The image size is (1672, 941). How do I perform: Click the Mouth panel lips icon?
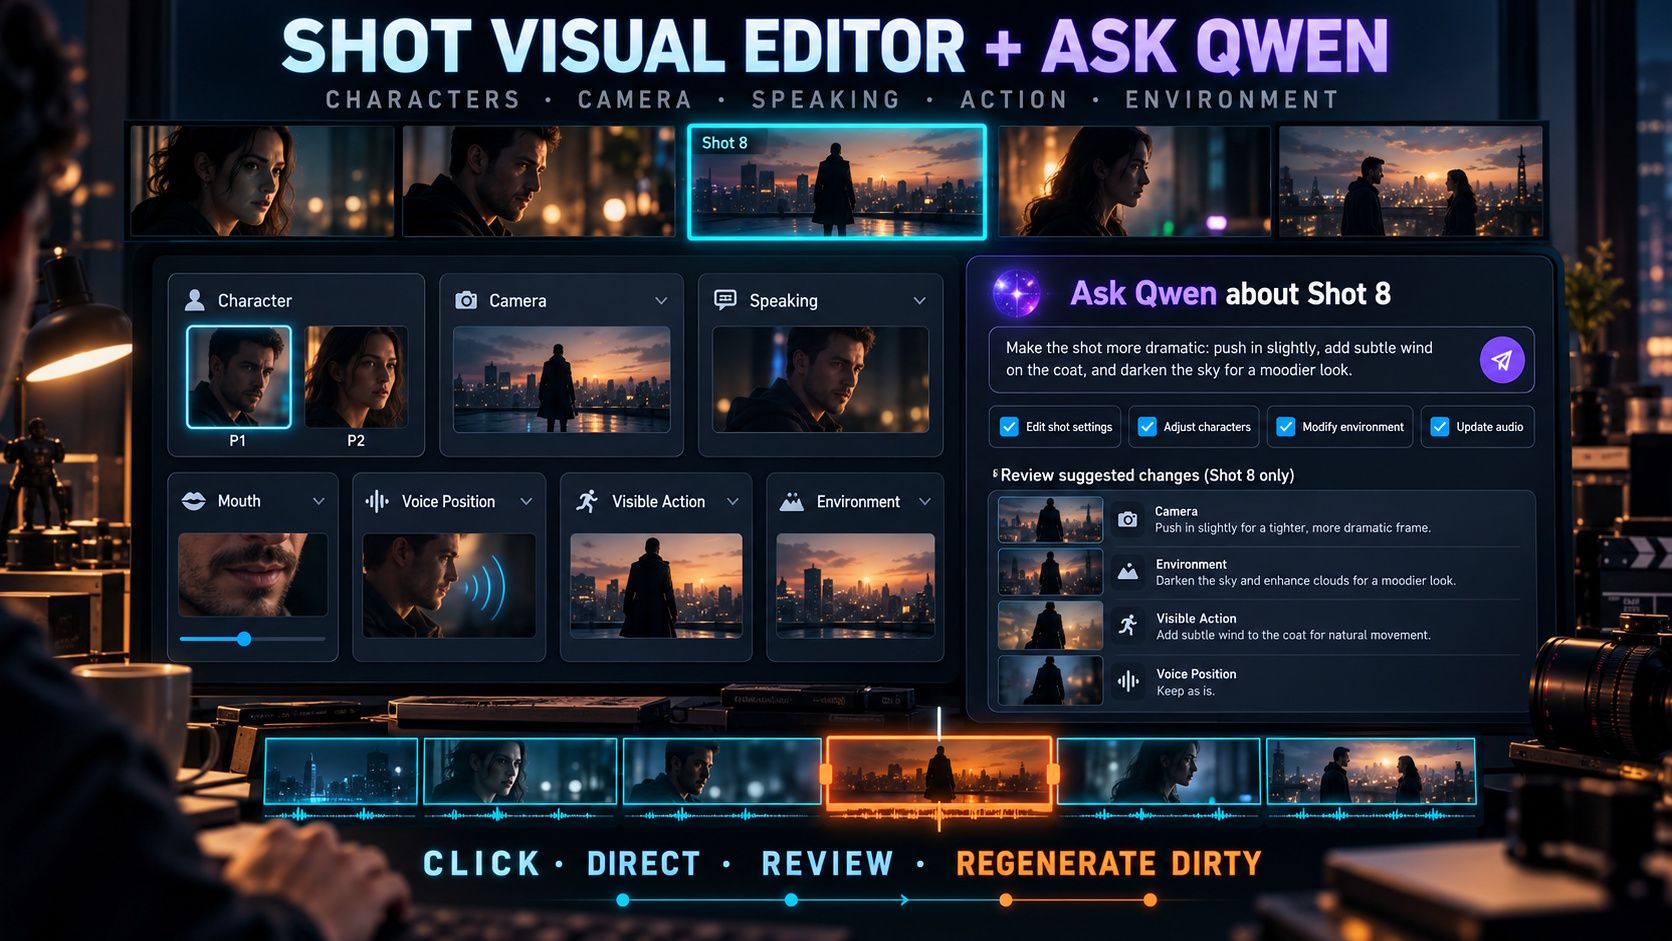tap(194, 501)
